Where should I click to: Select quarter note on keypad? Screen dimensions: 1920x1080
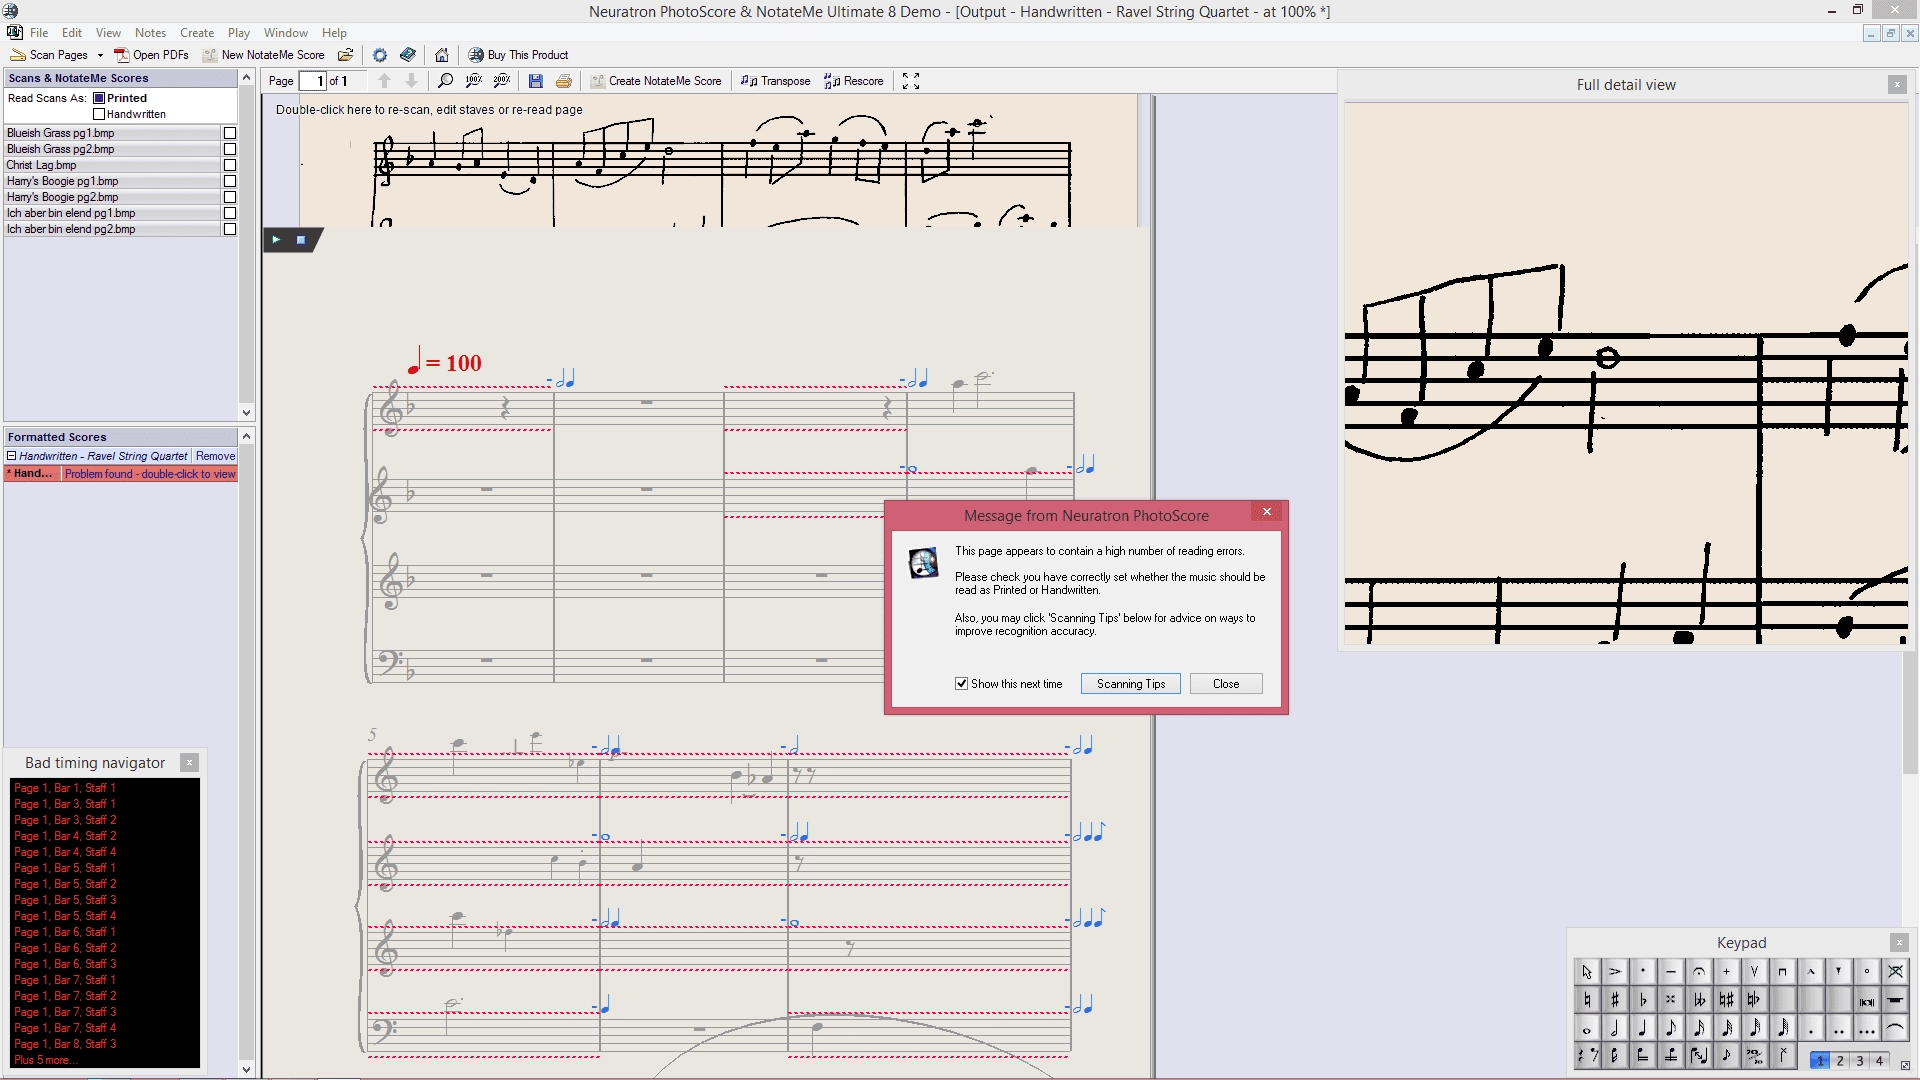point(1643,1028)
